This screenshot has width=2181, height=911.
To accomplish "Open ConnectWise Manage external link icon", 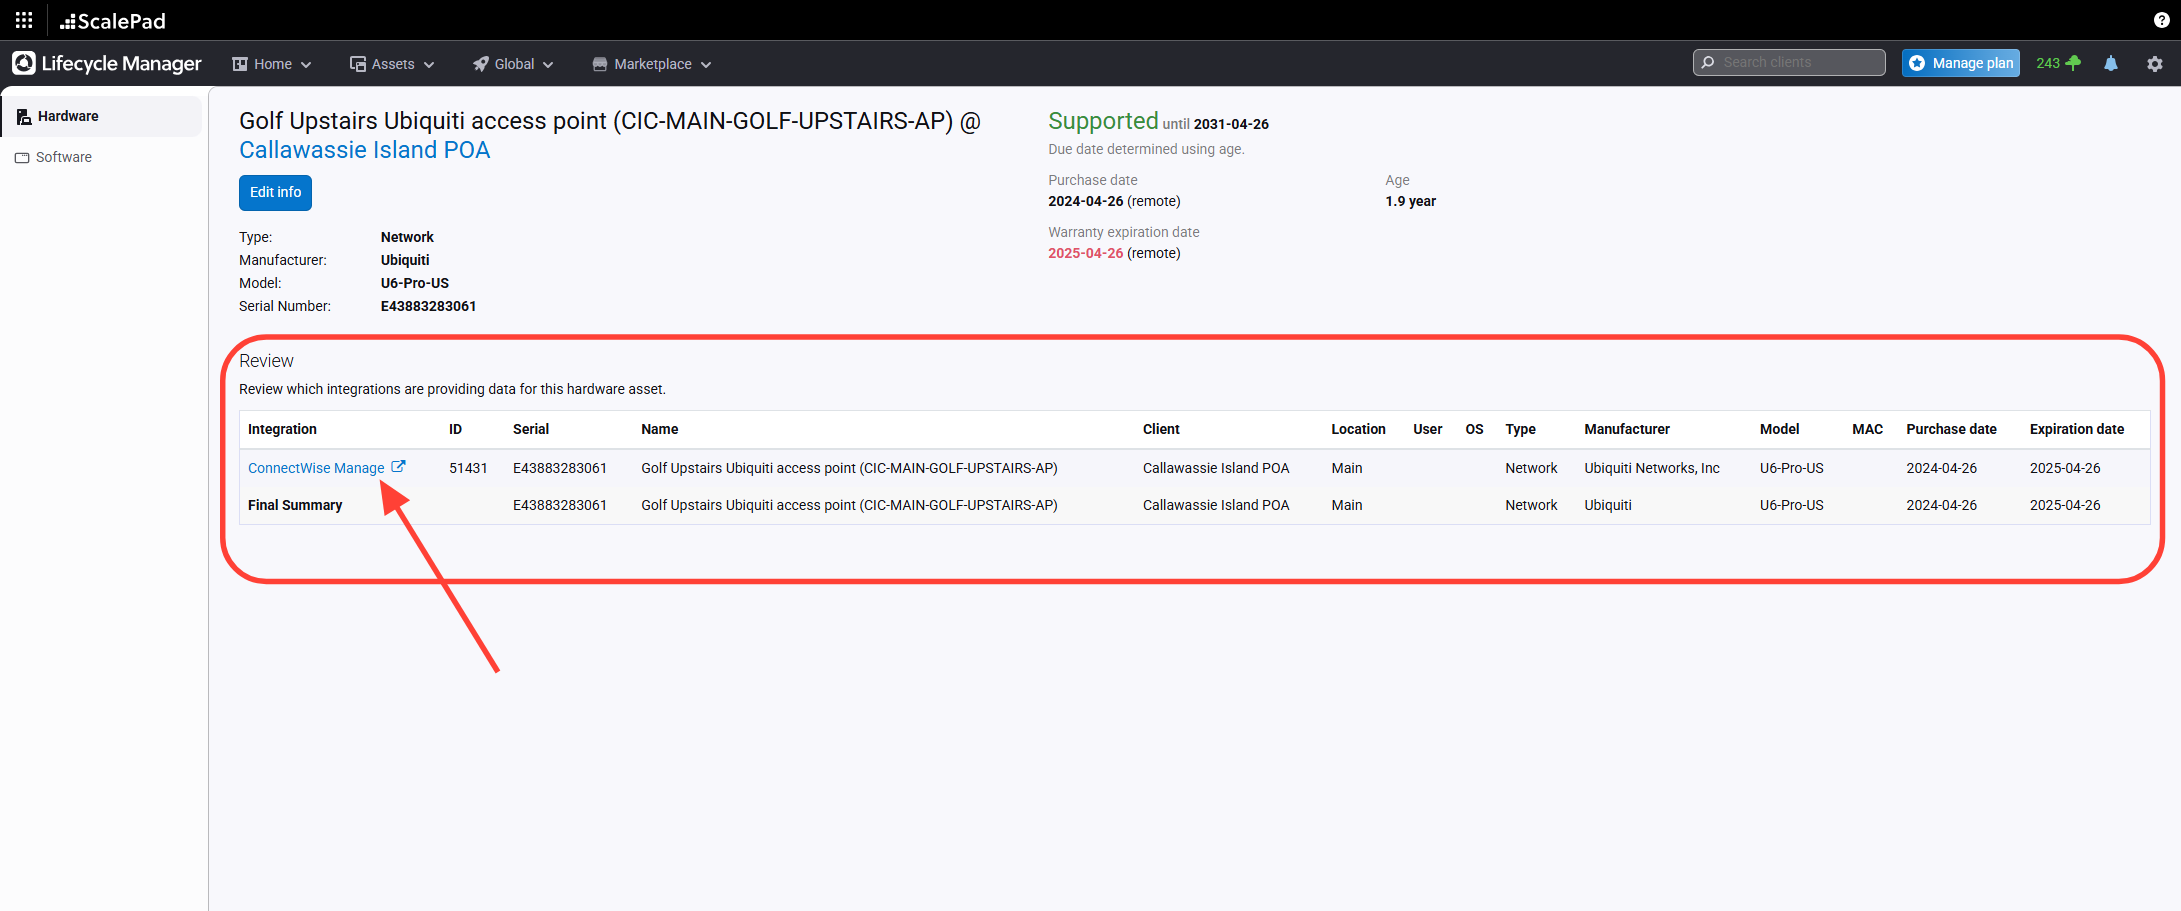I will click(x=398, y=467).
